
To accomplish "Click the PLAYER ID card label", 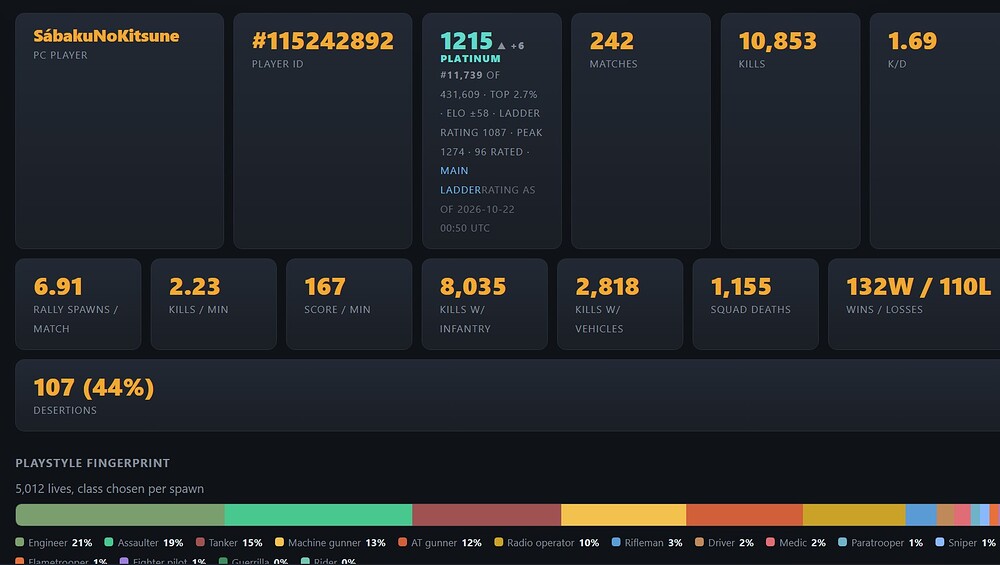I will point(277,64).
